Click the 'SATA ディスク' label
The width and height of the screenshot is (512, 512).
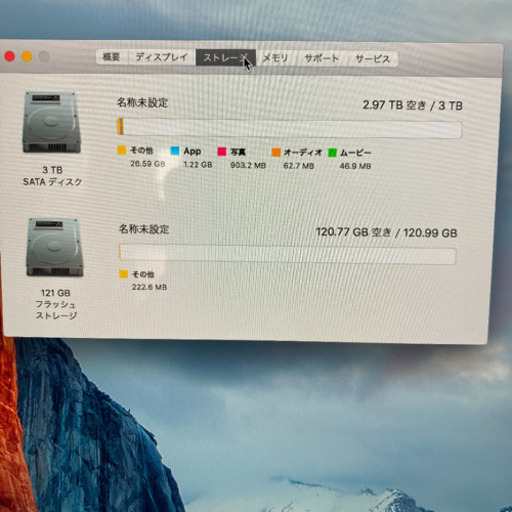[x=52, y=182]
